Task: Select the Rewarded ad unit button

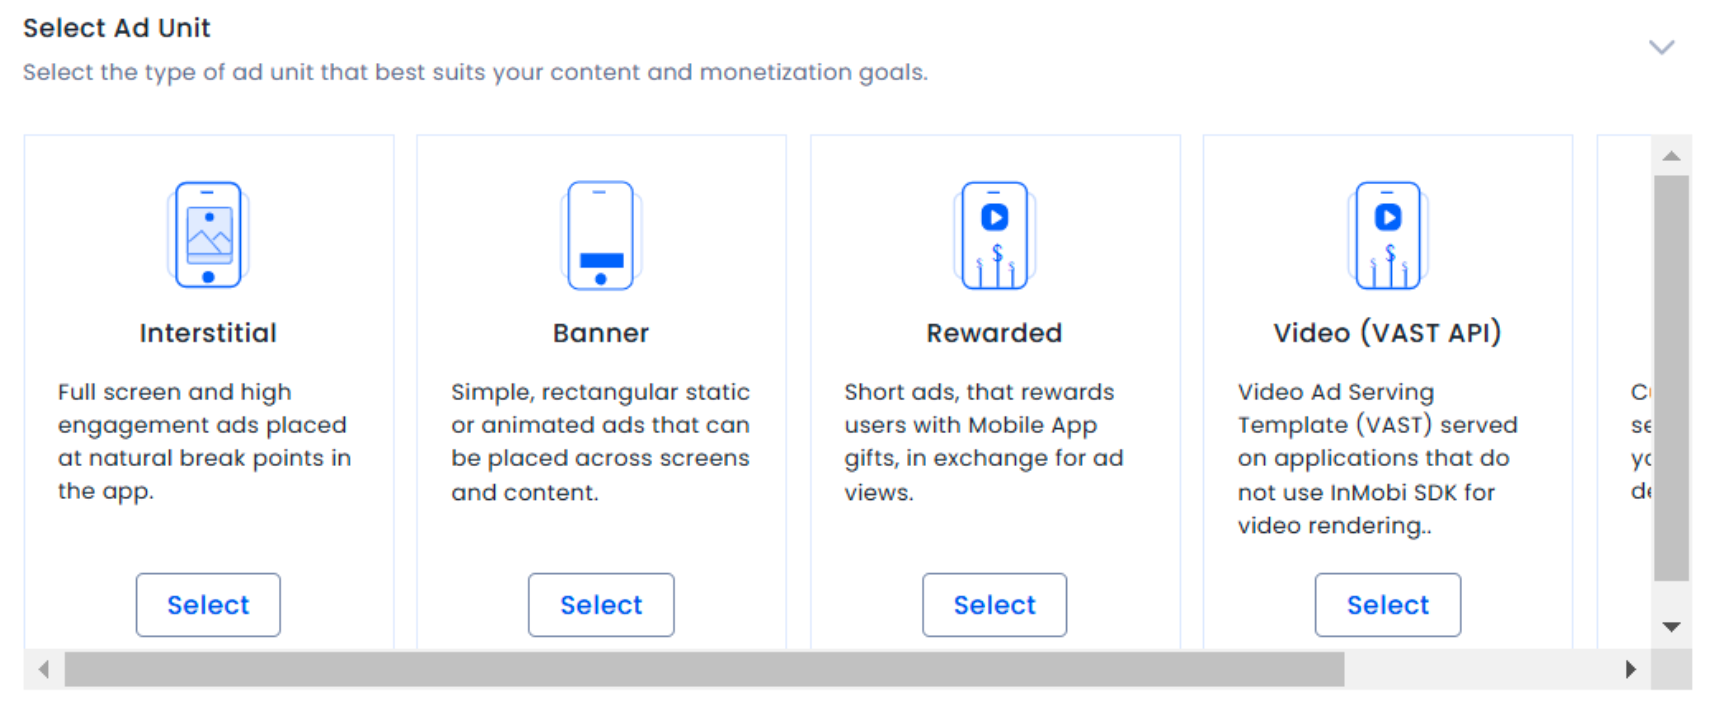Action: tap(994, 605)
